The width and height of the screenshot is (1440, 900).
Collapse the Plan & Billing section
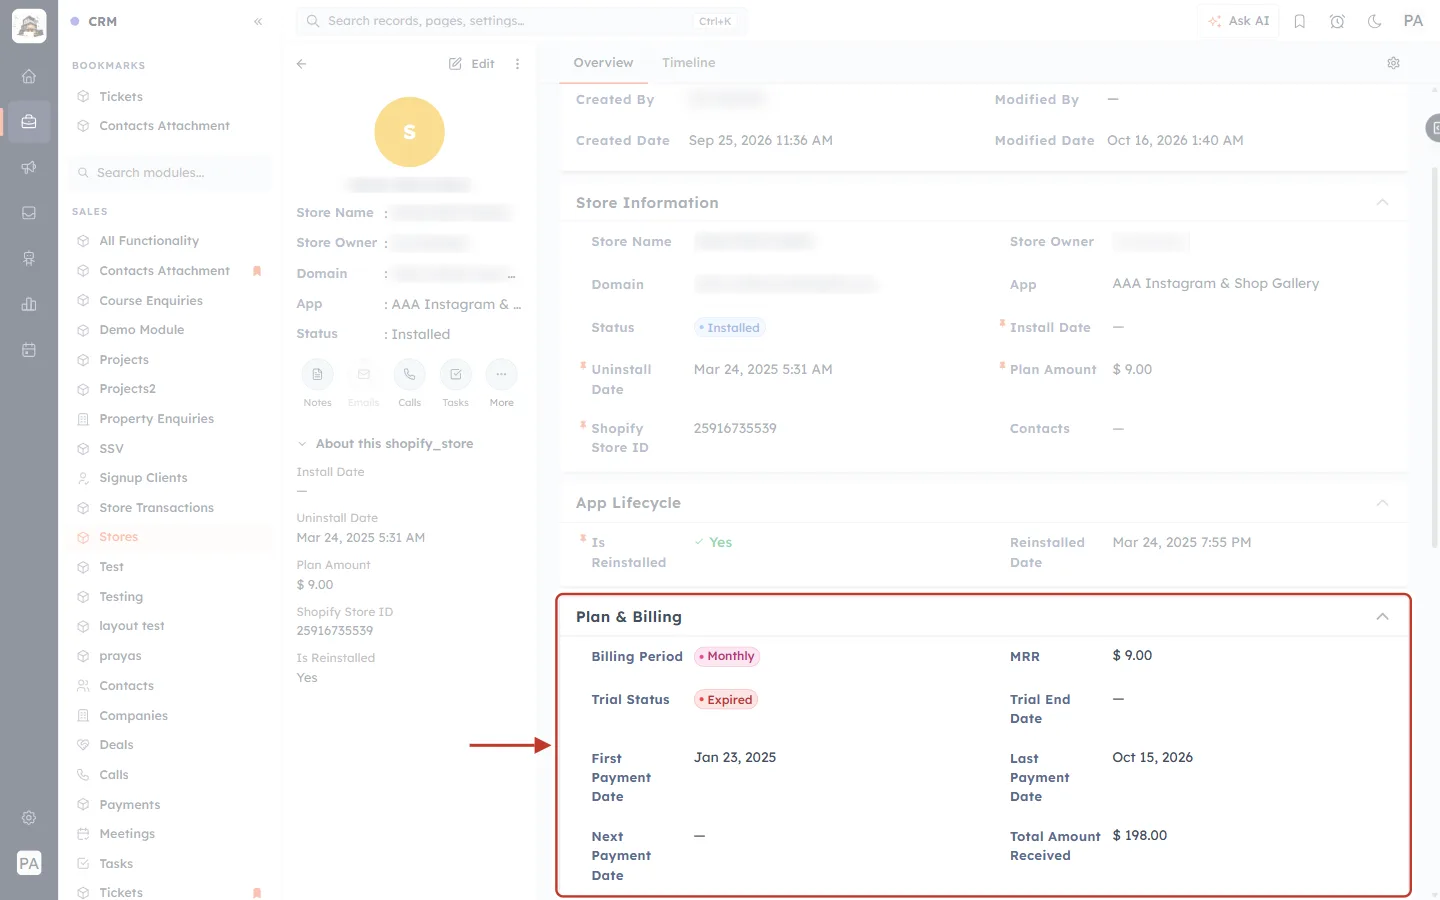click(1382, 617)
